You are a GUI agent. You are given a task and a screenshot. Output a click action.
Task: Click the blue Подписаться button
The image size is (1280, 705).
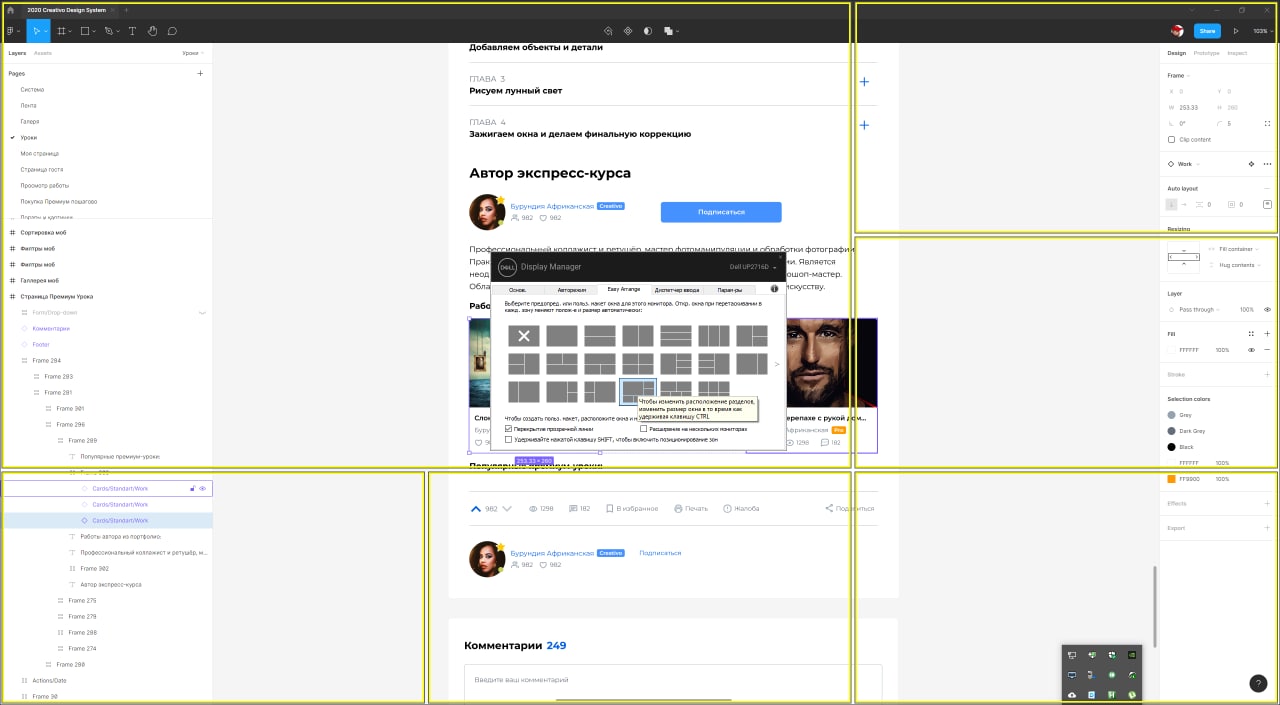click(x=720, y=212)
